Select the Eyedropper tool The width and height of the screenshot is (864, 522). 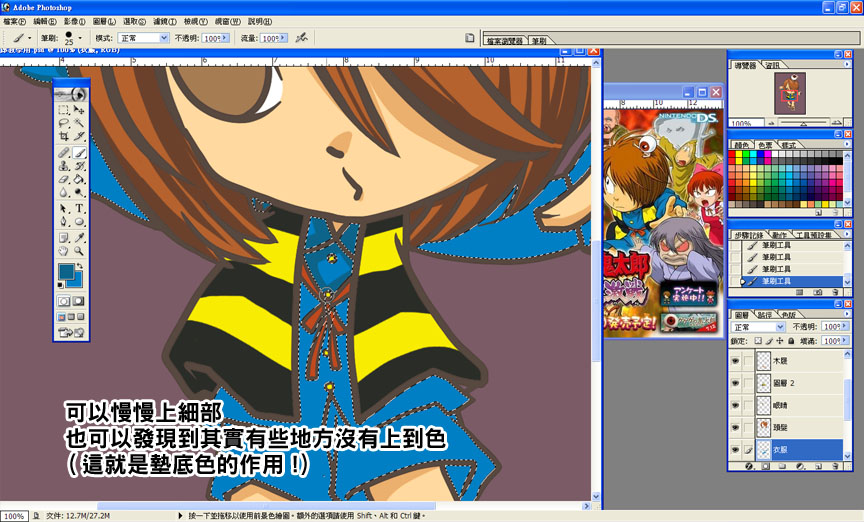(x=79, y=238)
